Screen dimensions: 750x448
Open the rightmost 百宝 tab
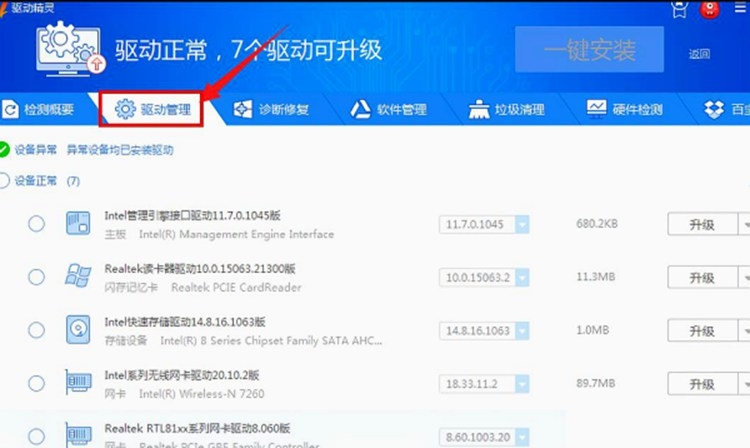pyautogui.click(x=727, y=109)
